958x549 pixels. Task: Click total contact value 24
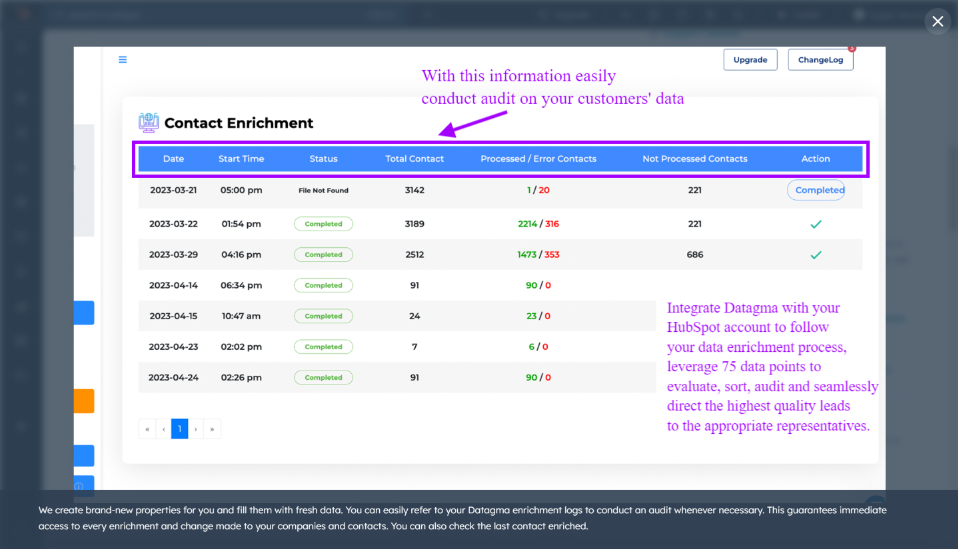point(414,316)
